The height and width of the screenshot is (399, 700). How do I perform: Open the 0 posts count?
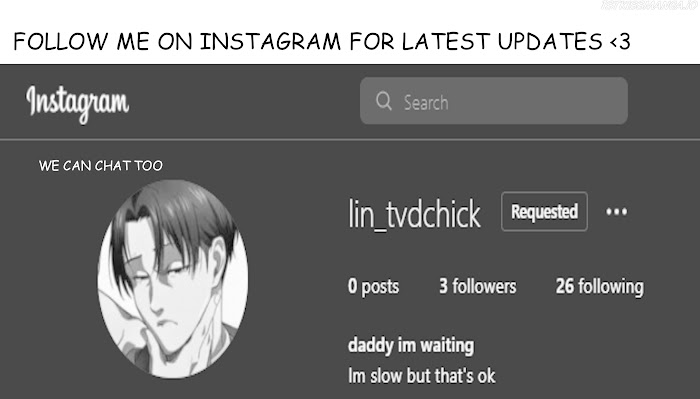tap(373, 286)
